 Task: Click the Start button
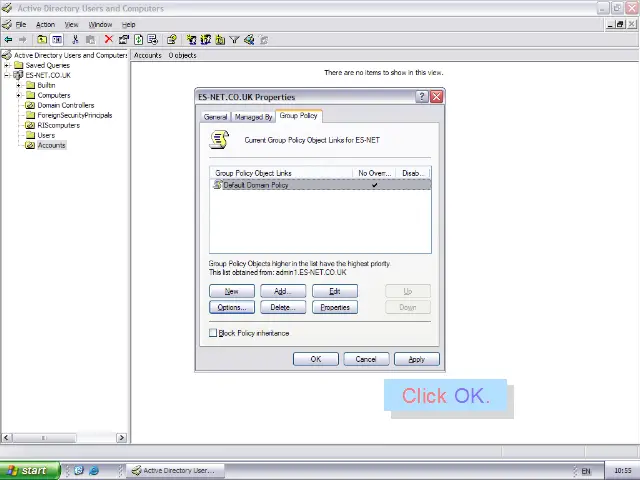pyautogui.click(x=30, y=471)
